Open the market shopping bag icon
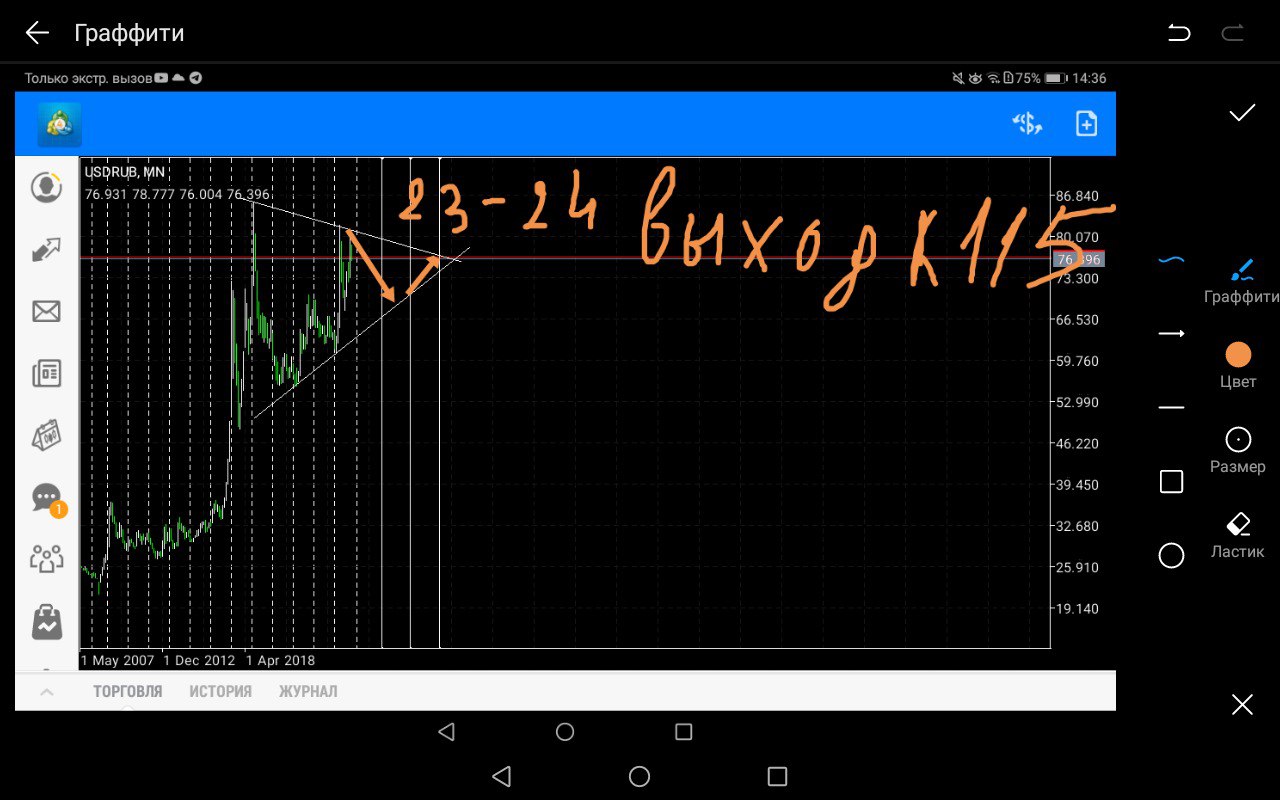Screen dimensions: 1280x800 point(46,622)
